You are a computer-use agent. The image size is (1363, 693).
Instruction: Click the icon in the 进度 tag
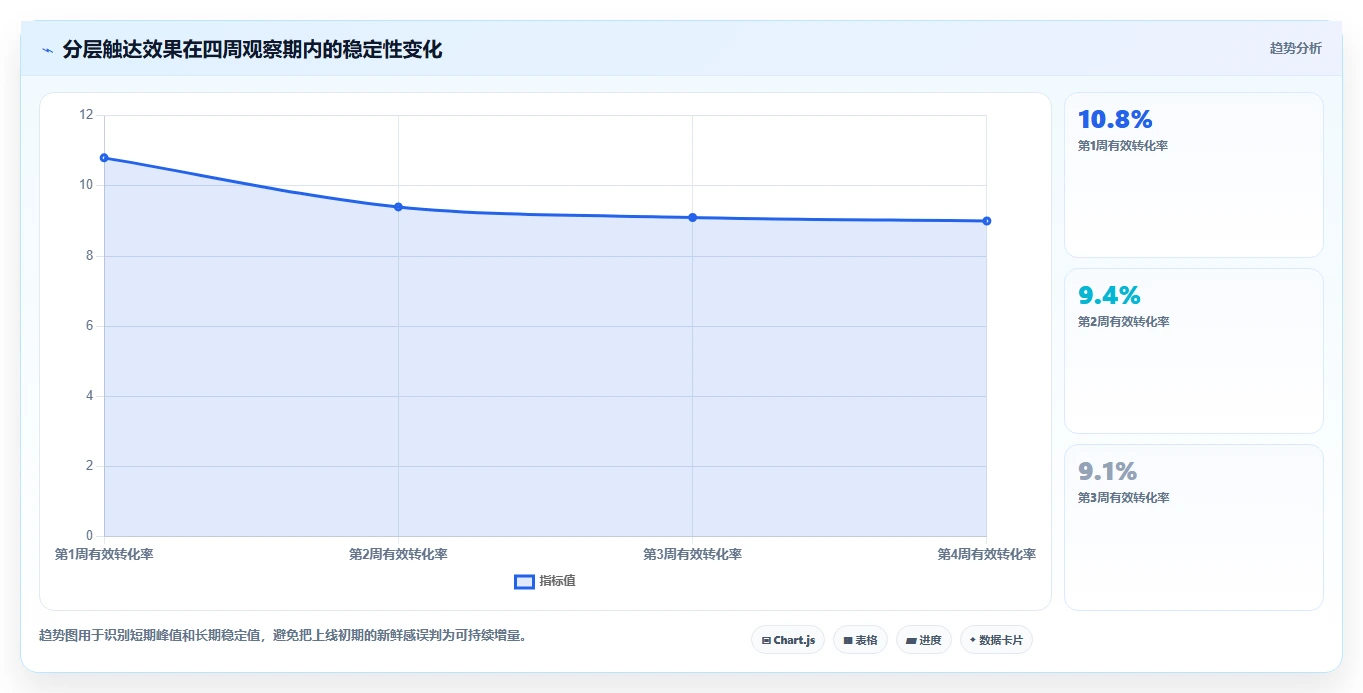click(x=911, y=640)
